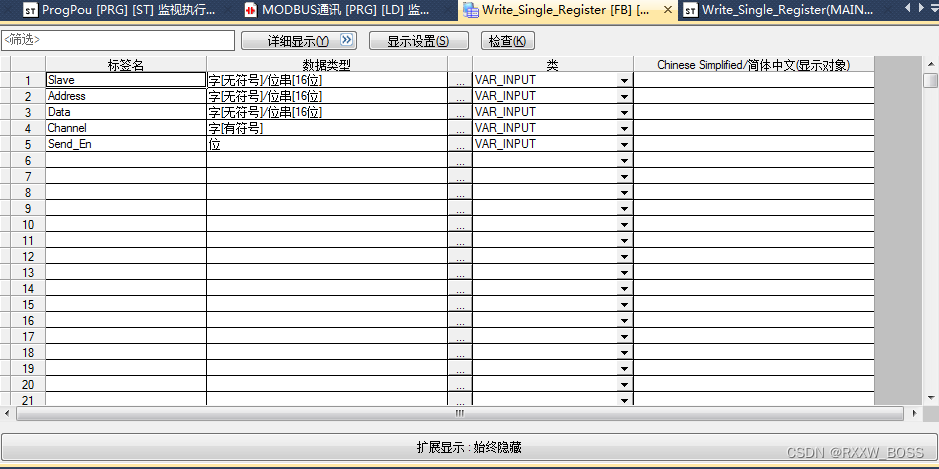Open data type picker for Data row
Screen dimensions: 939x469
click(x=460, y=112)
